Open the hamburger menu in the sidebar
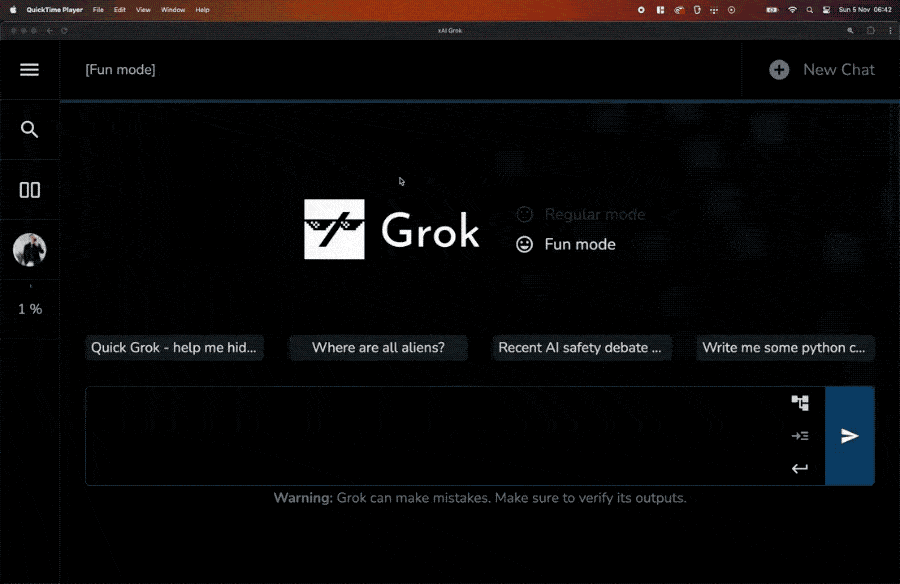 click(x=29, y=69)
